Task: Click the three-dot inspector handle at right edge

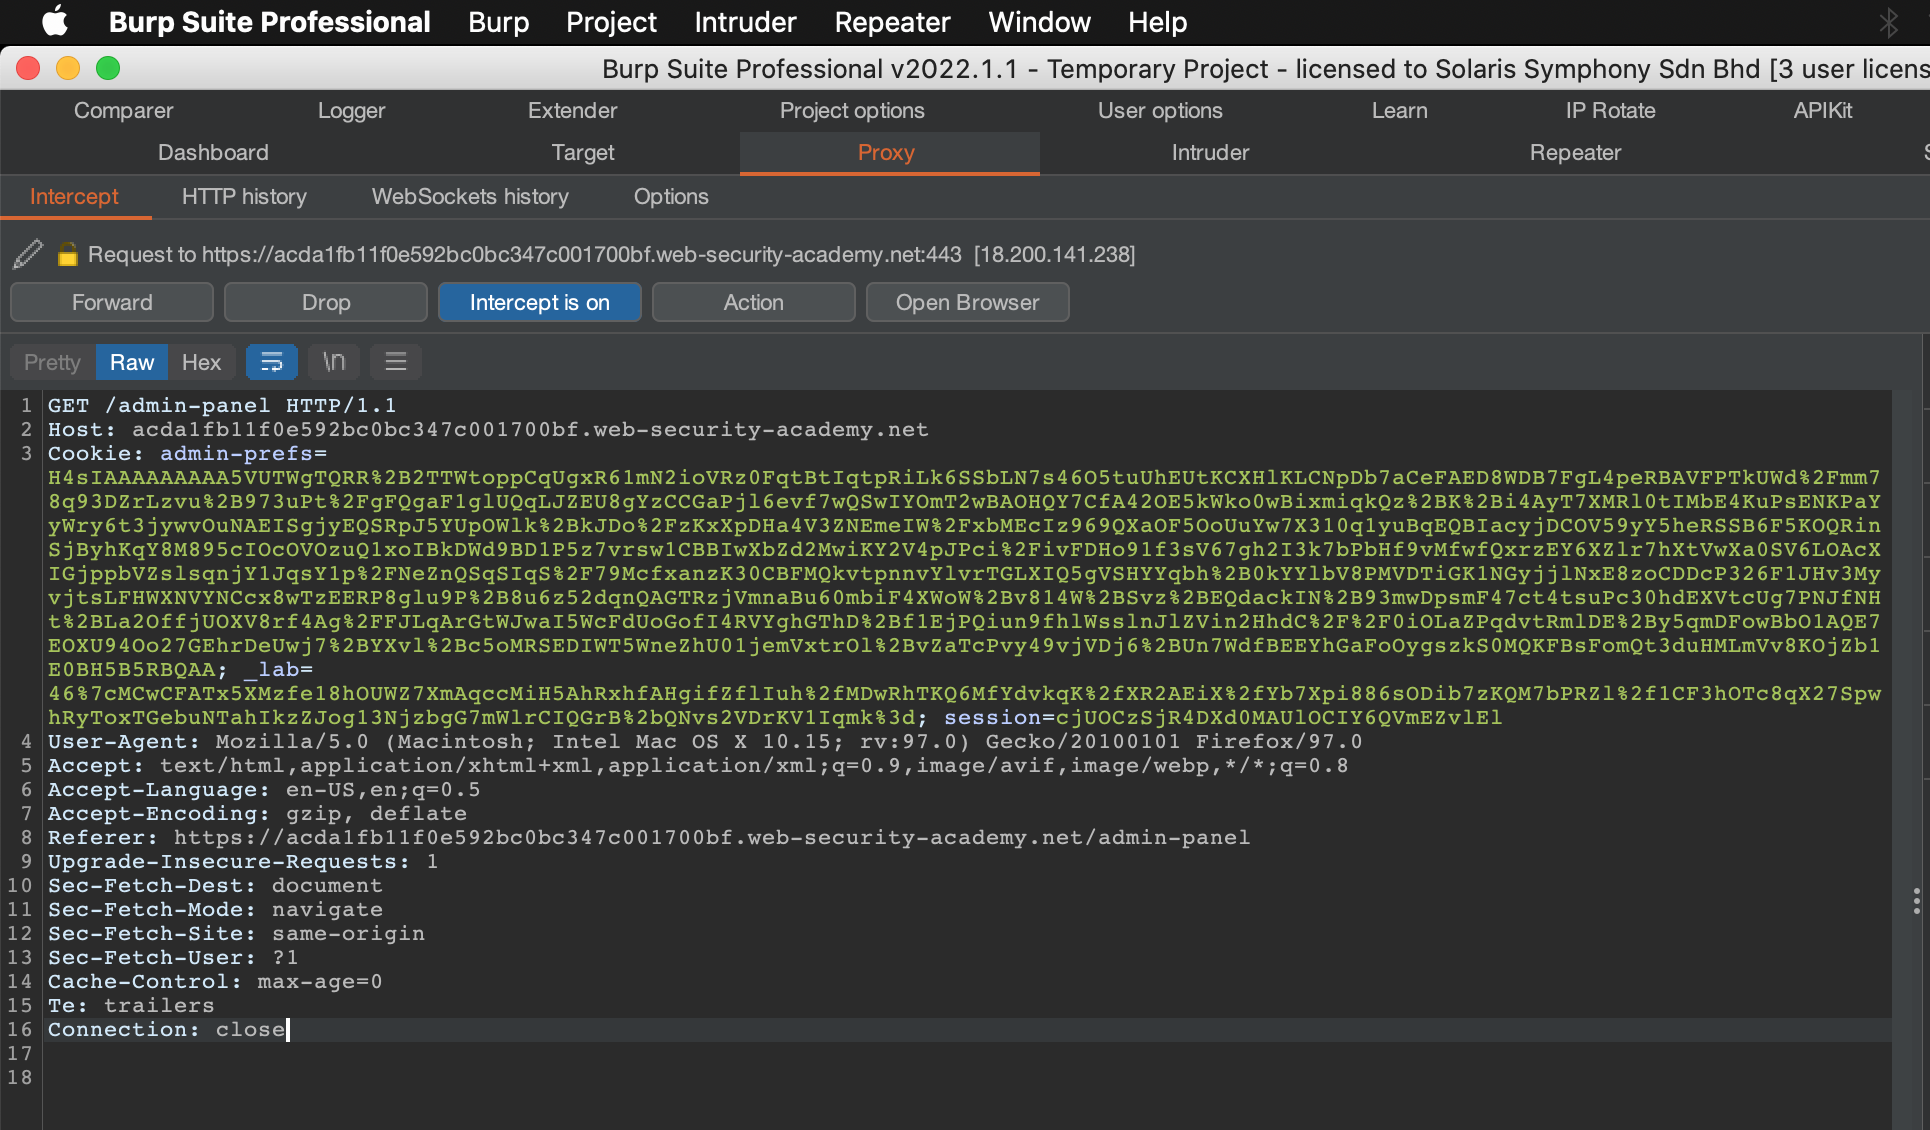Action: [1916, 901]
